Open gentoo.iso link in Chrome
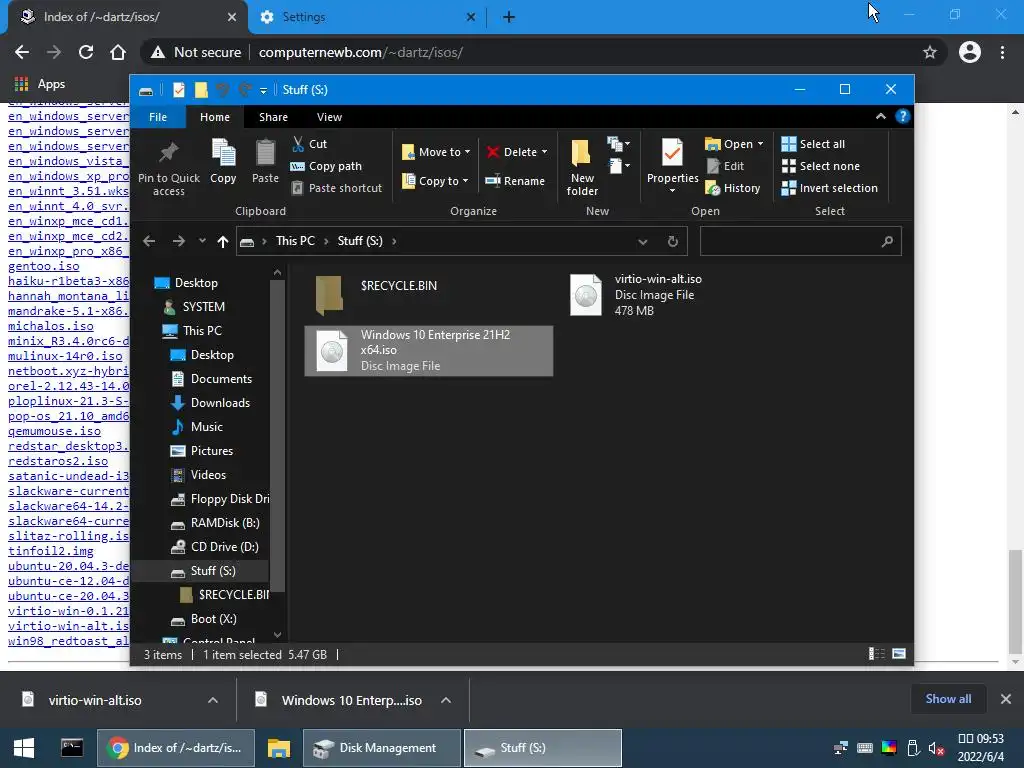 click(44, 266)
